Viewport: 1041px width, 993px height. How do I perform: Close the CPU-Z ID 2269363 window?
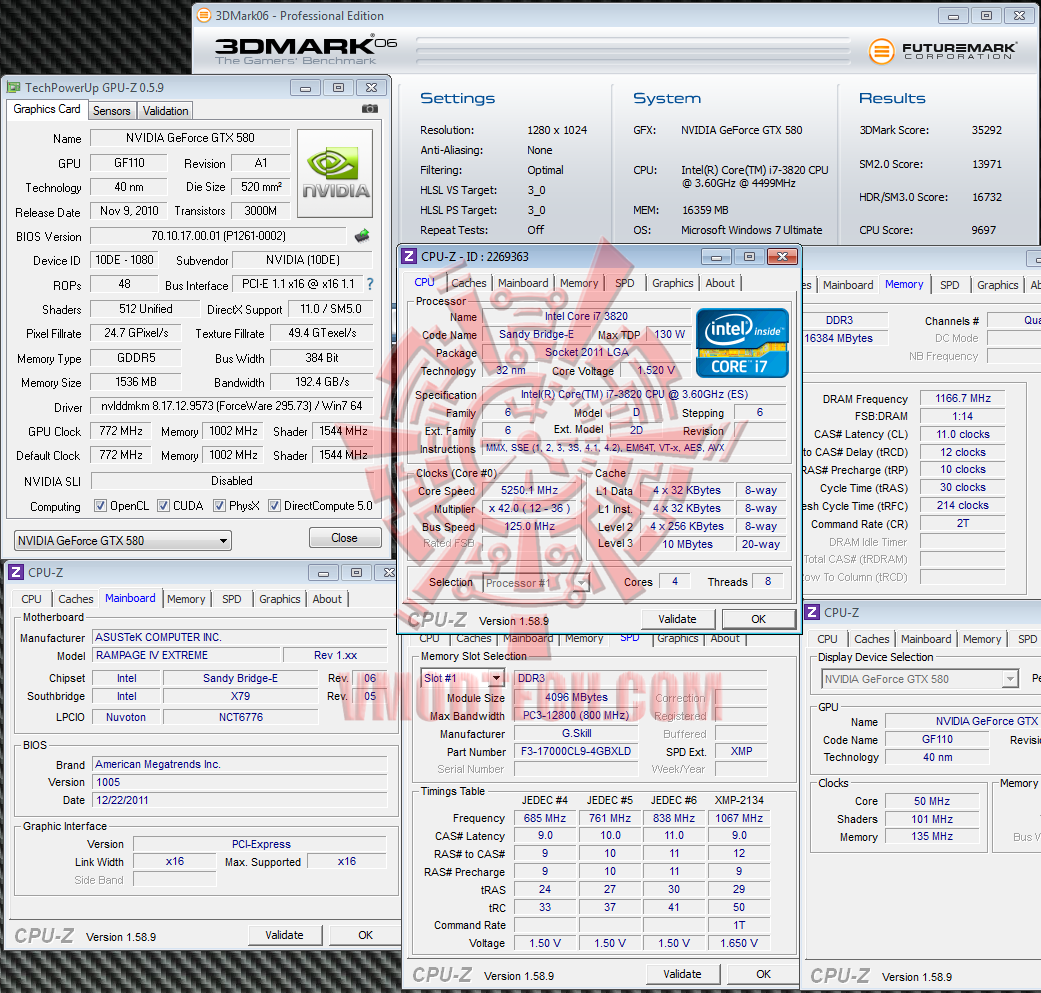point(782,257)
